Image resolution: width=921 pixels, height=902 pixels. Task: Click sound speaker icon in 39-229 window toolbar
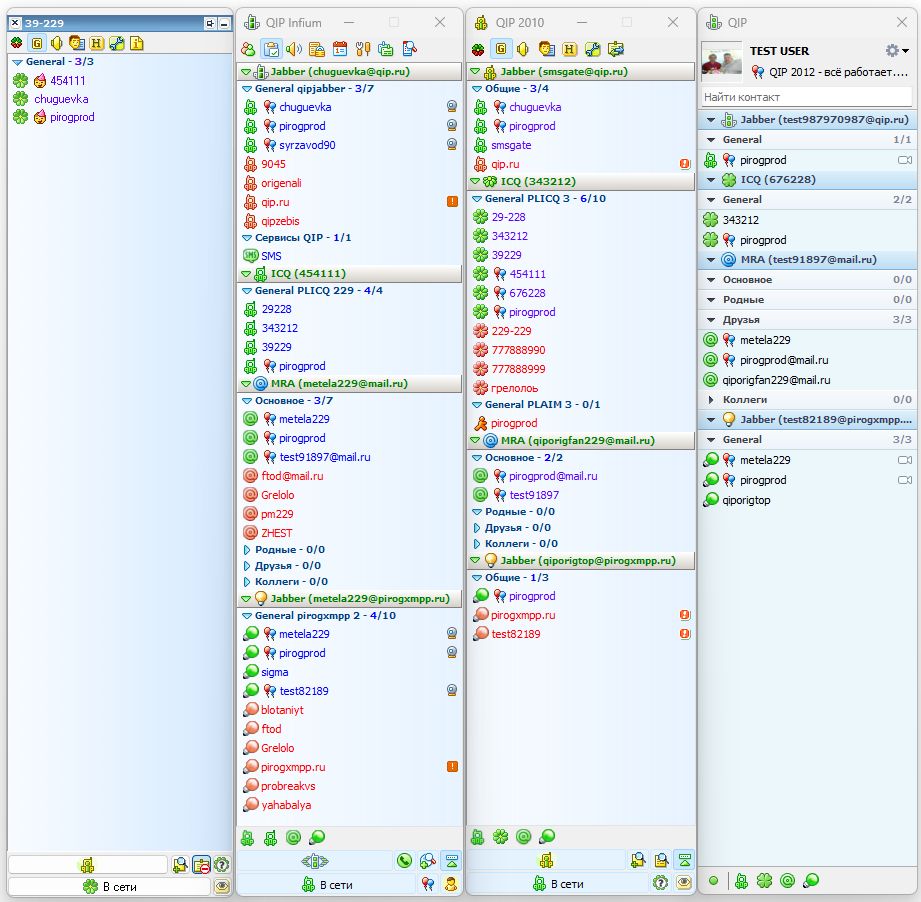pyautogui.click(x=56, y=43)
